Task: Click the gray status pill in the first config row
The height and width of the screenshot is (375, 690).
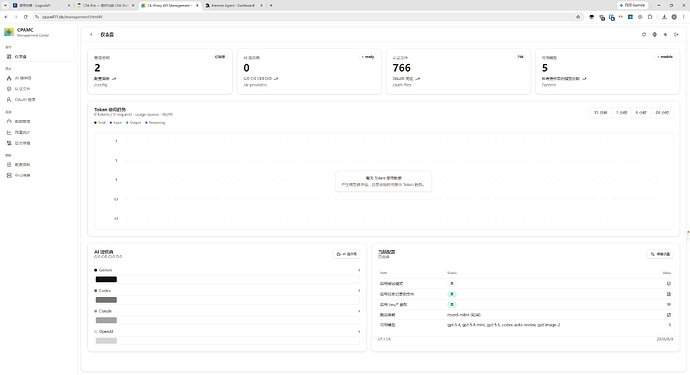Action: click(x=452, y=283)
